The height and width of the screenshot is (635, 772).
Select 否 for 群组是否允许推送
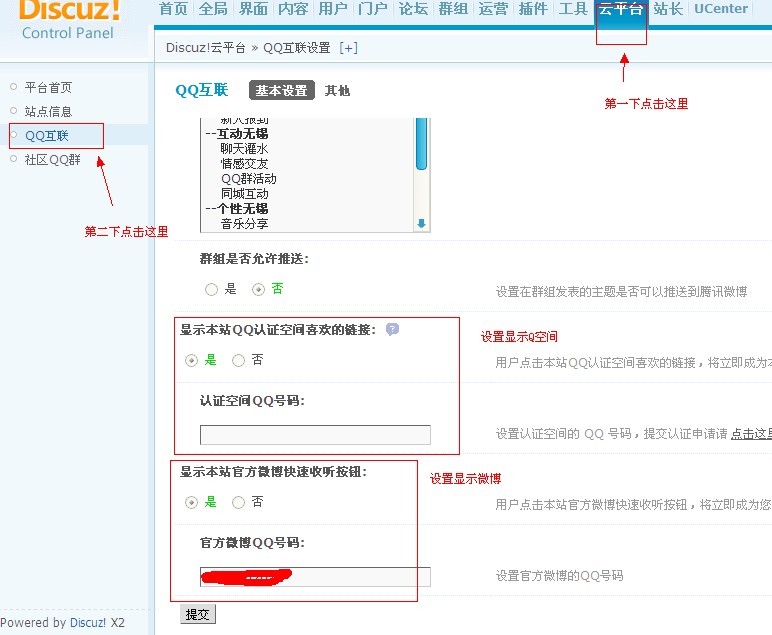tap(258, 289)
